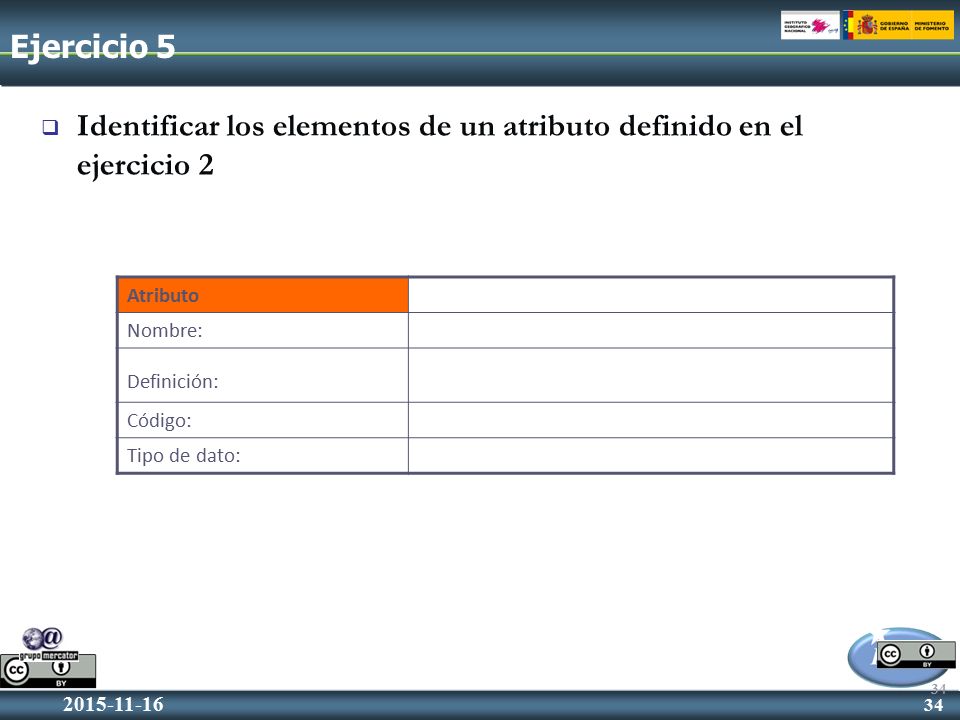Image resolution: width=960 pixels, height=720 pixels.
Task: Click the Instituto Geográfico Nacional logo
Action: click(810, 25)
